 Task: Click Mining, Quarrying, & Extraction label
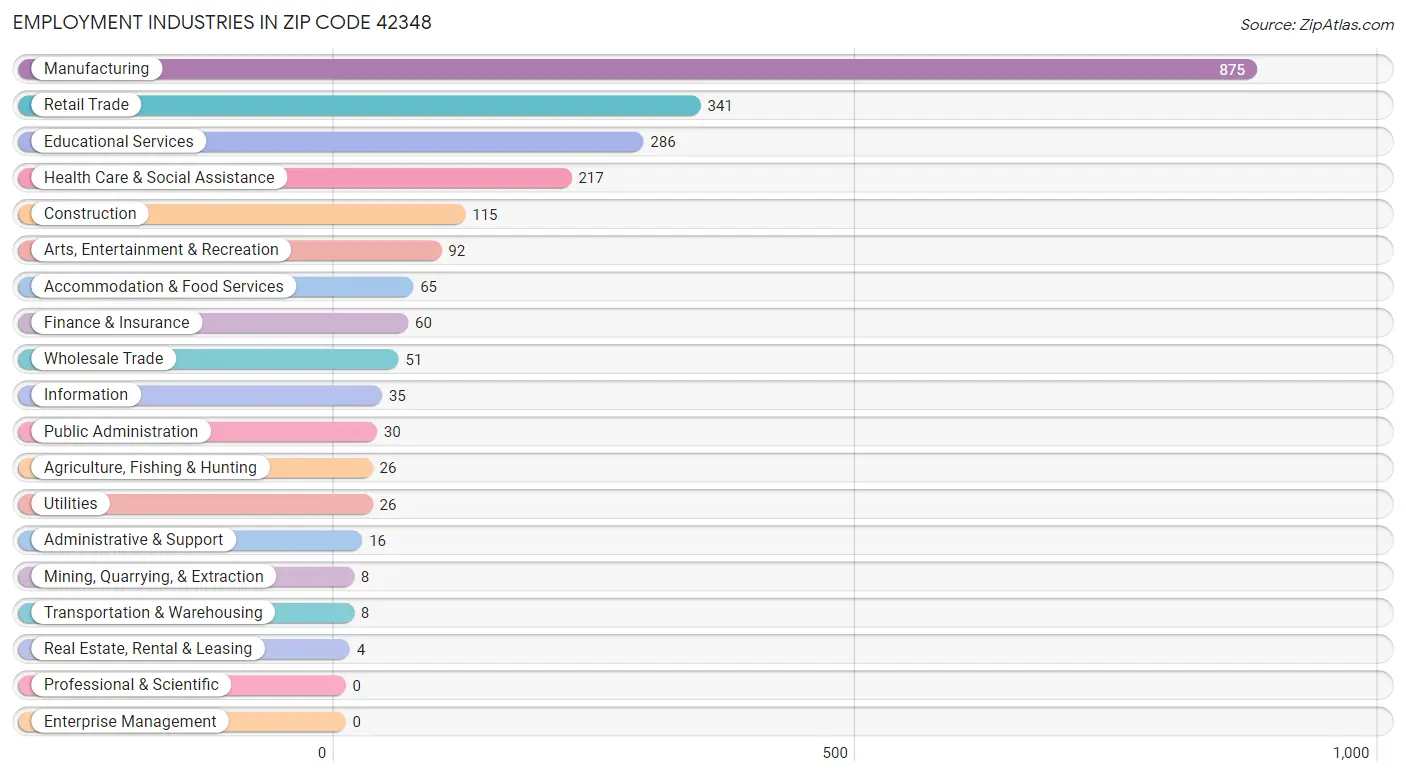click(x=154, y=576)
